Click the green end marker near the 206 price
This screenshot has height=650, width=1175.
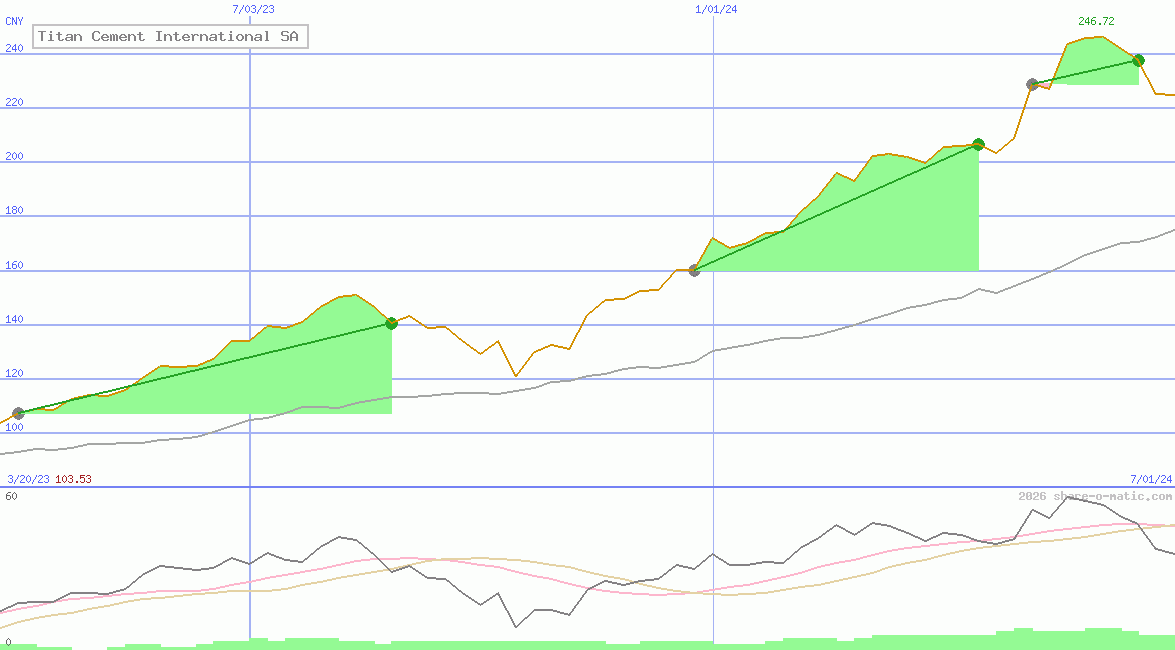(978, 144)
